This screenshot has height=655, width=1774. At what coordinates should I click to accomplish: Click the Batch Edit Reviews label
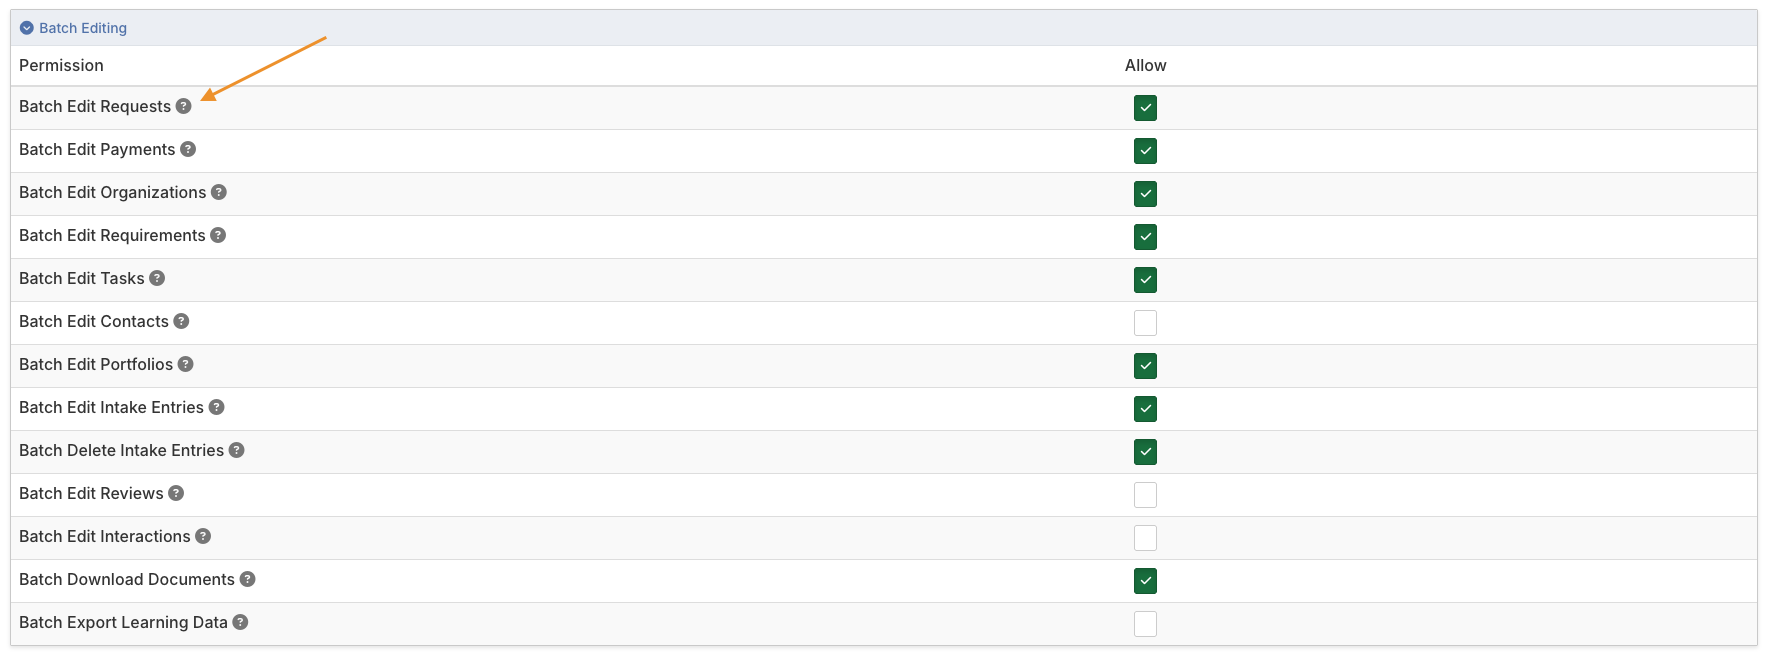click(91, 493)
